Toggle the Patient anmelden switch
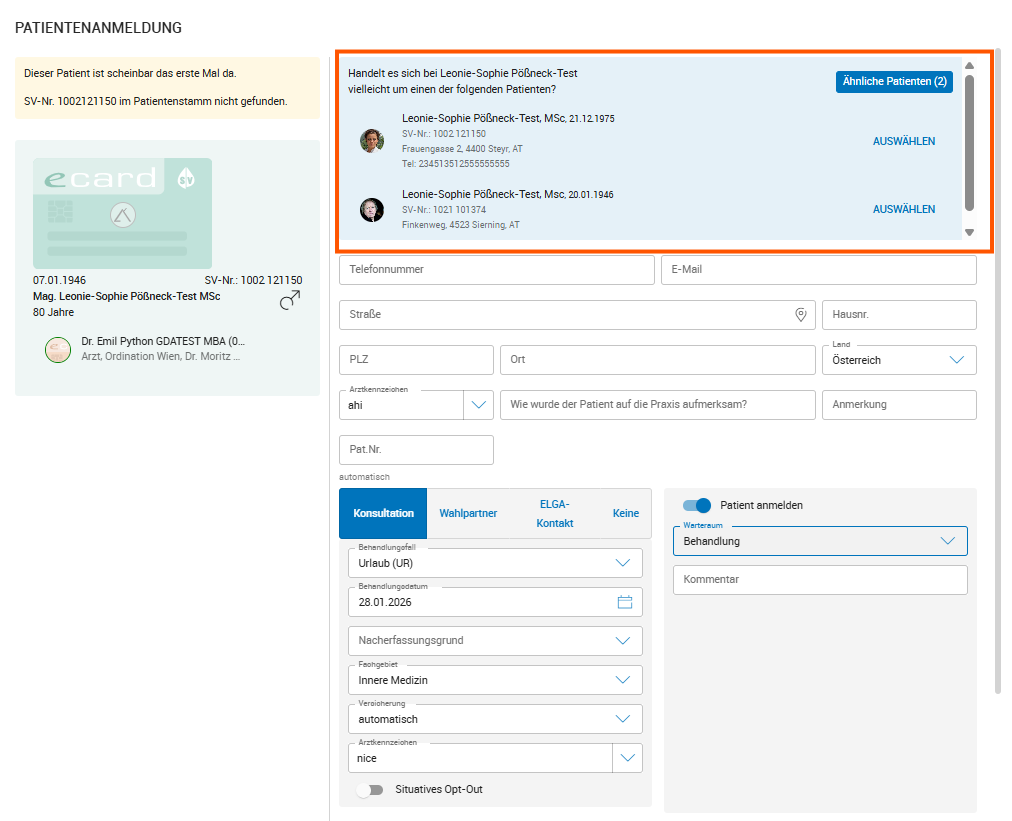1012x821 pixels. tap(697, 505)
